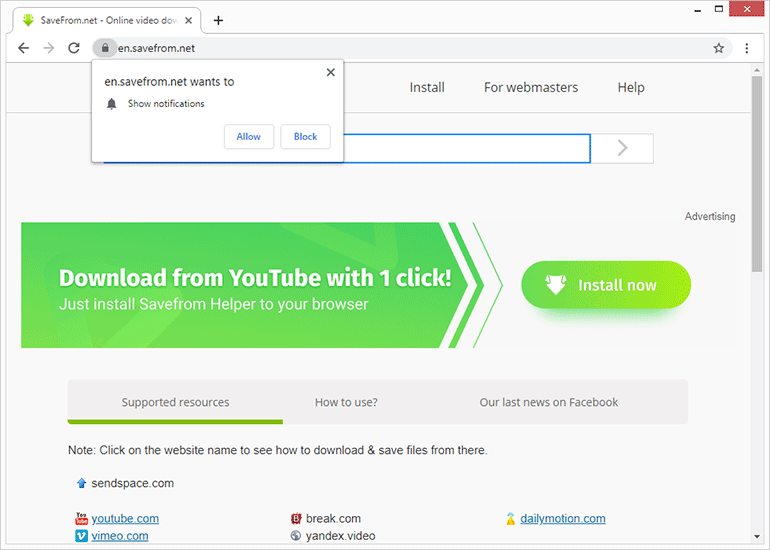Viewport: 770px width, 550px height.
Task: Bookmark this page with the star icon
Action: click(x=718, y=48)
